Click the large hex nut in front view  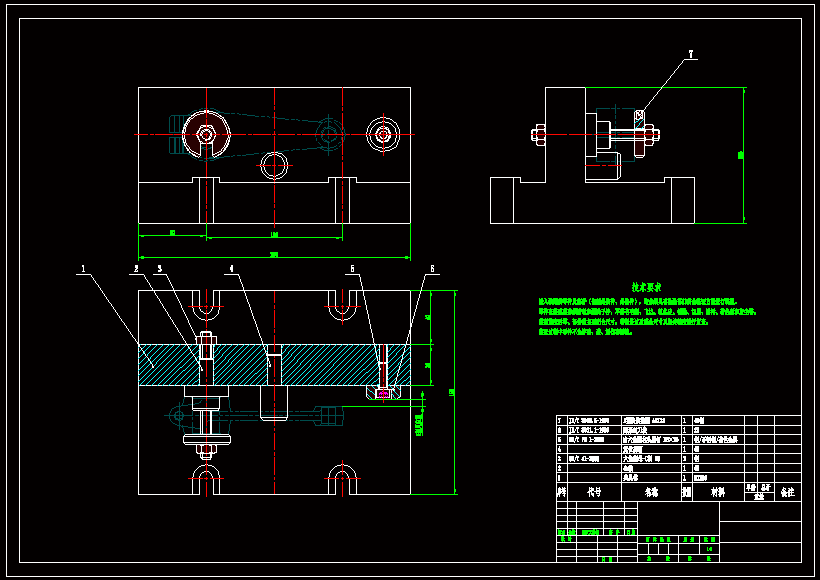pos(206,134)
